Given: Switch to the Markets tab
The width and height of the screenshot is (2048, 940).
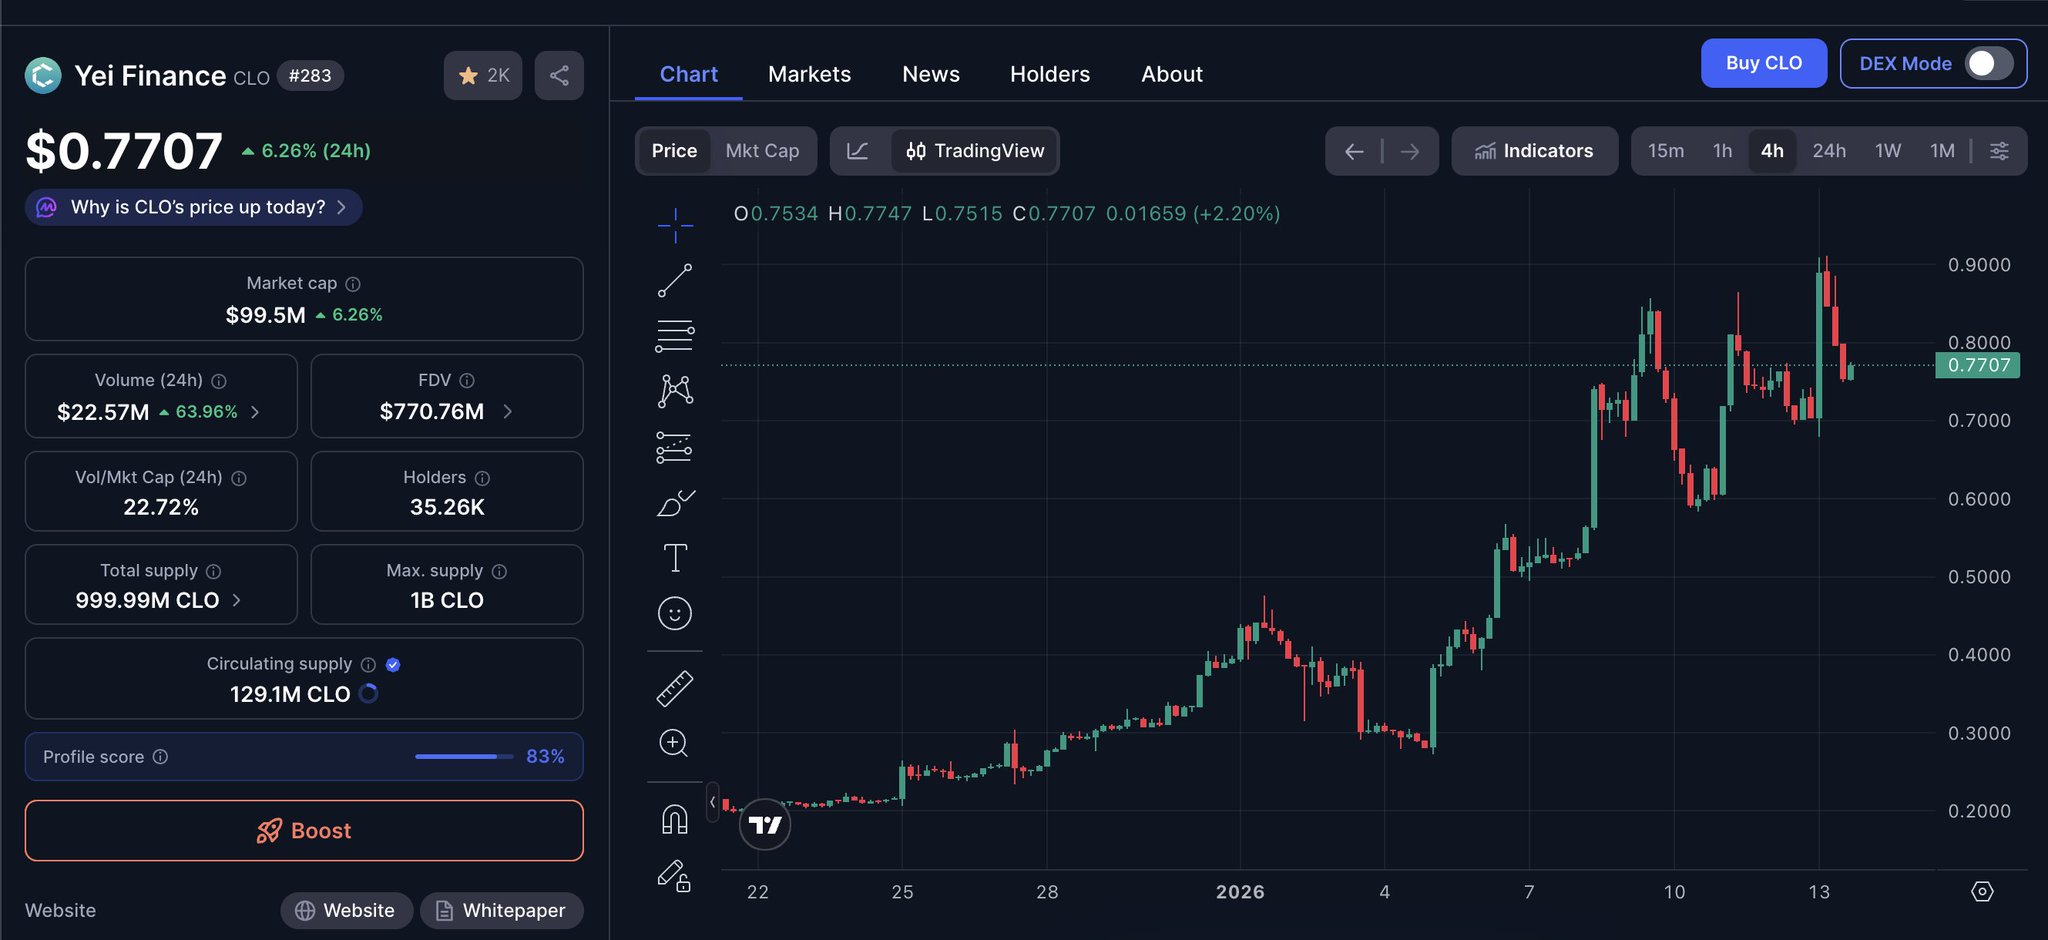Looking at the screenshot, I should [809, 75].
